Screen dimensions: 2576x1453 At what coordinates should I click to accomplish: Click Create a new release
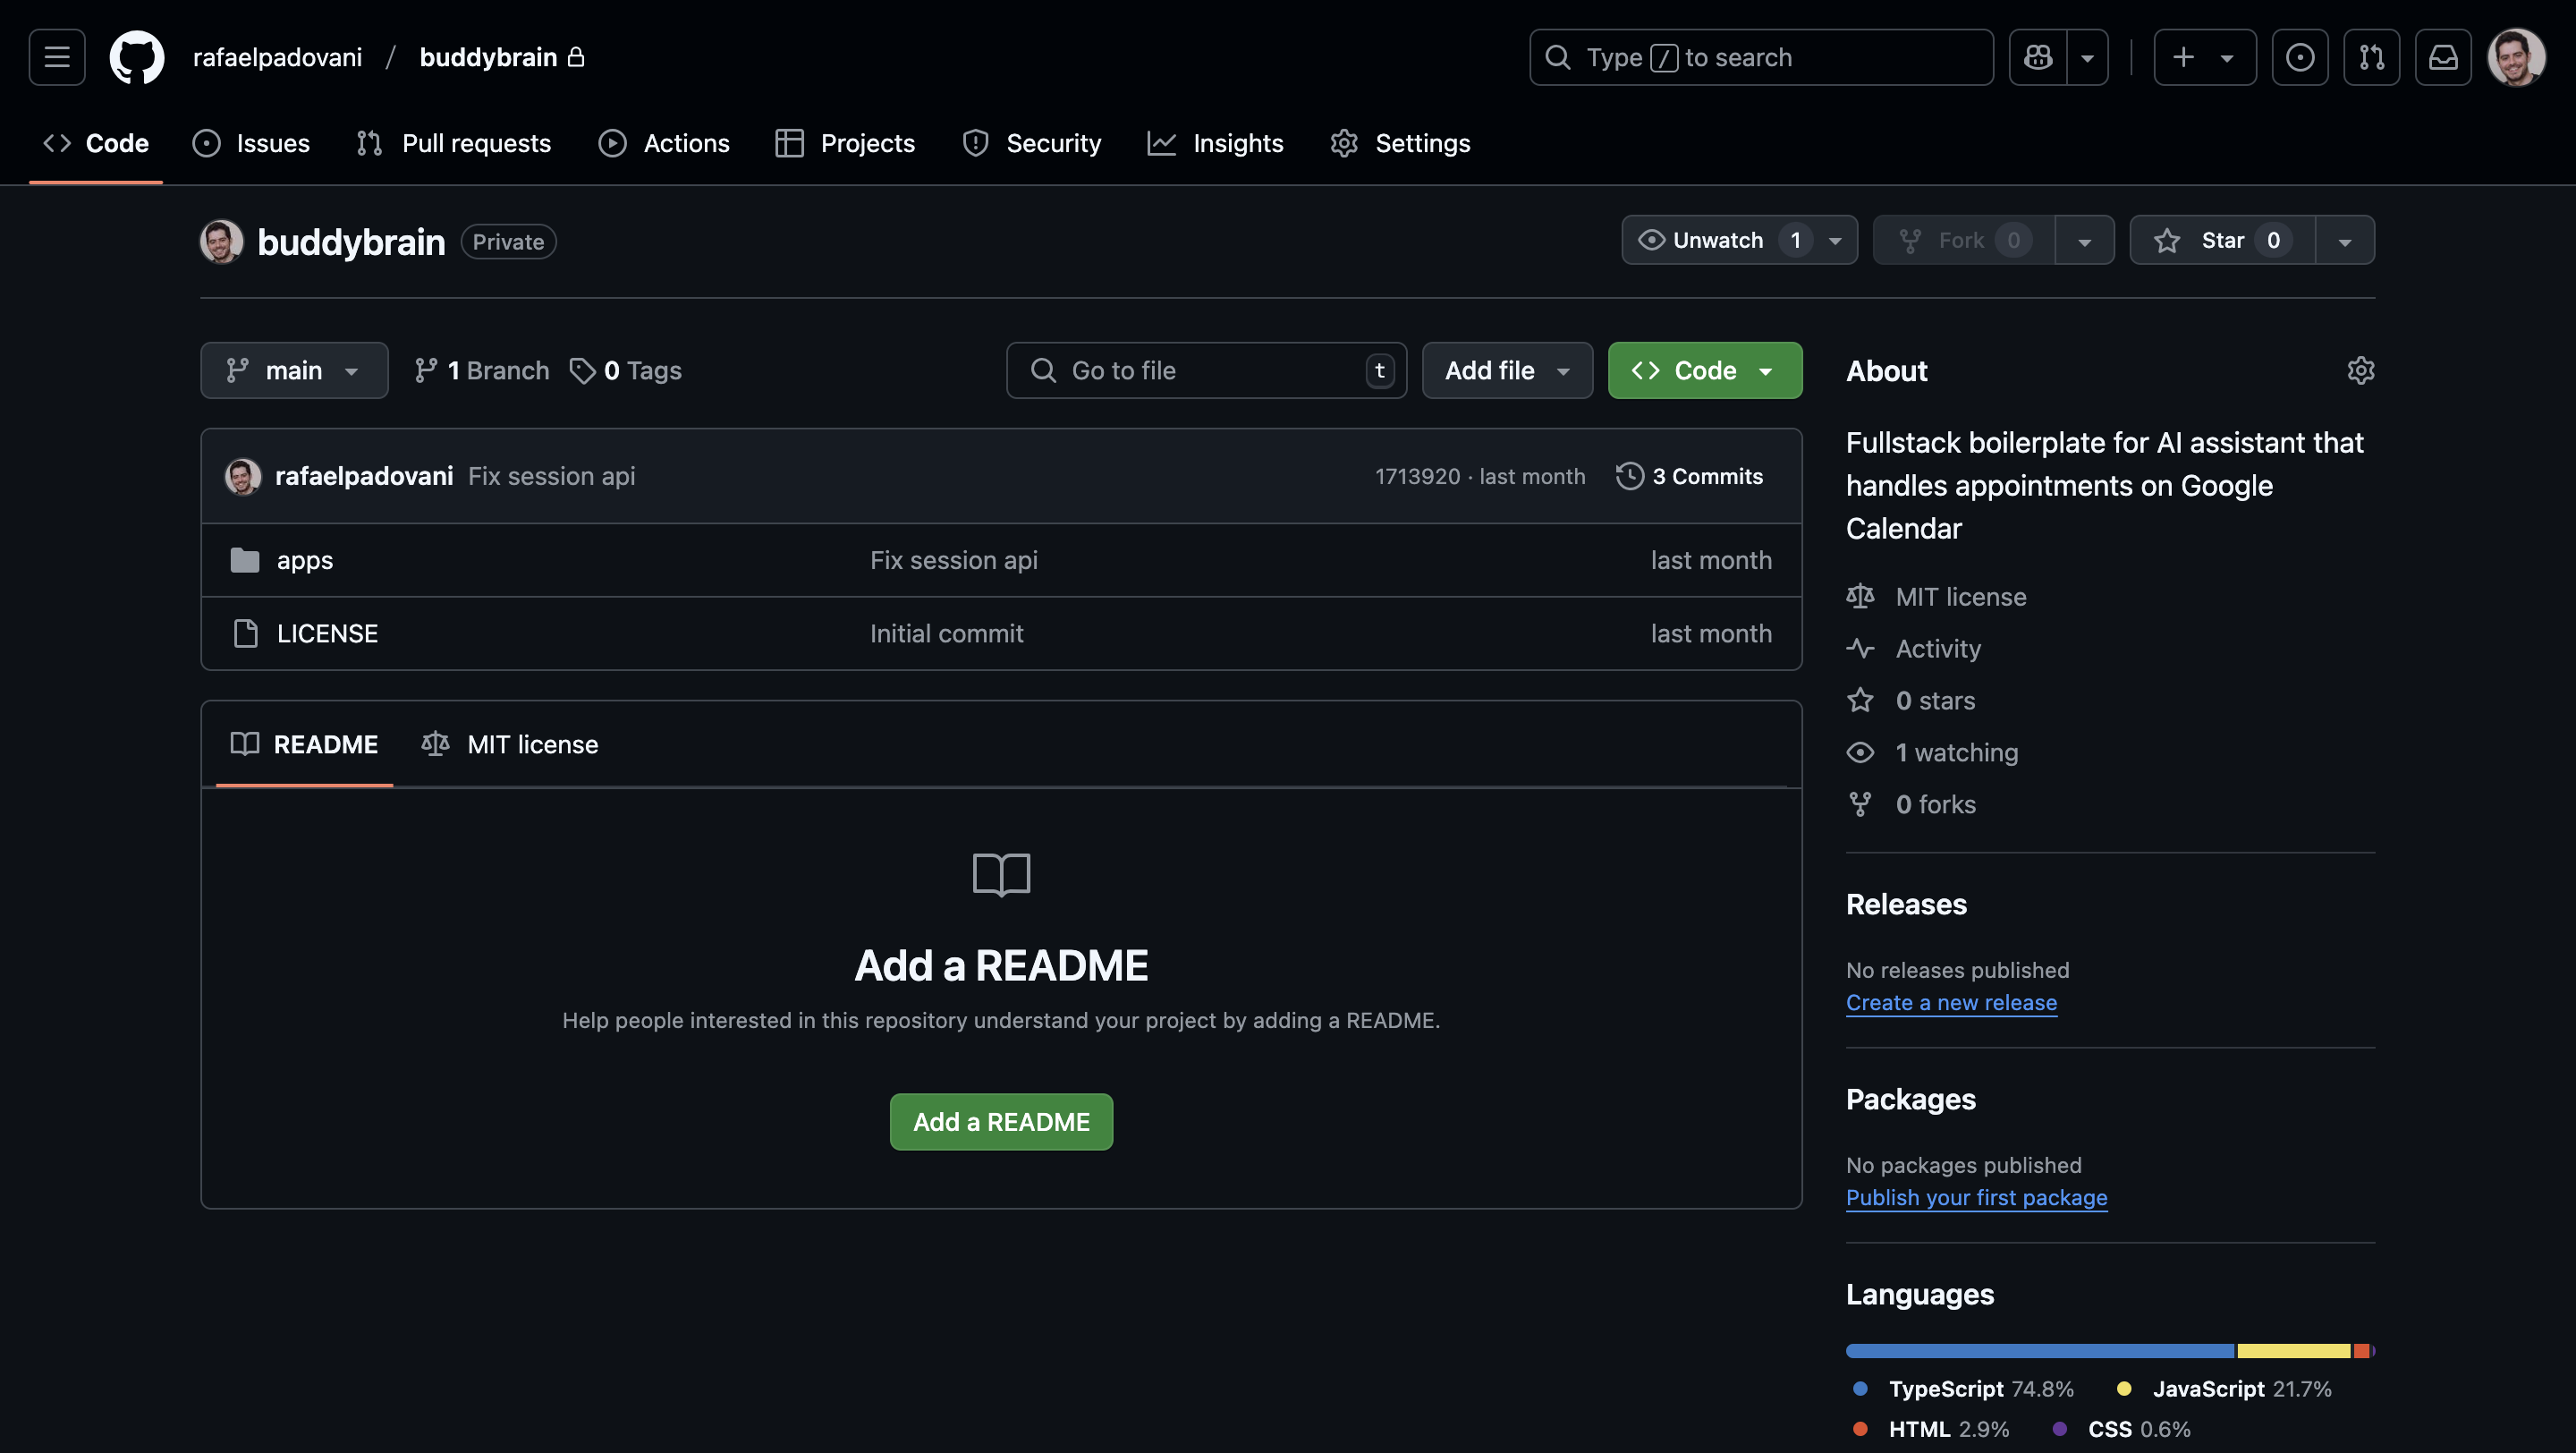point(1951,1002)
